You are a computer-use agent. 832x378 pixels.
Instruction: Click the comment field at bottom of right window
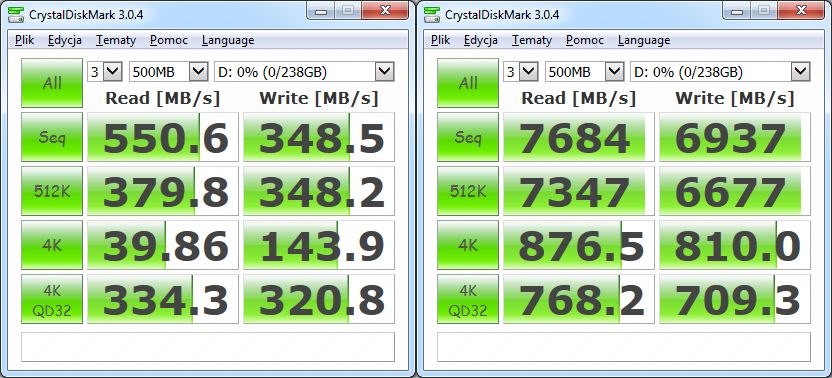pyautogui.click(x=624, y=347)
